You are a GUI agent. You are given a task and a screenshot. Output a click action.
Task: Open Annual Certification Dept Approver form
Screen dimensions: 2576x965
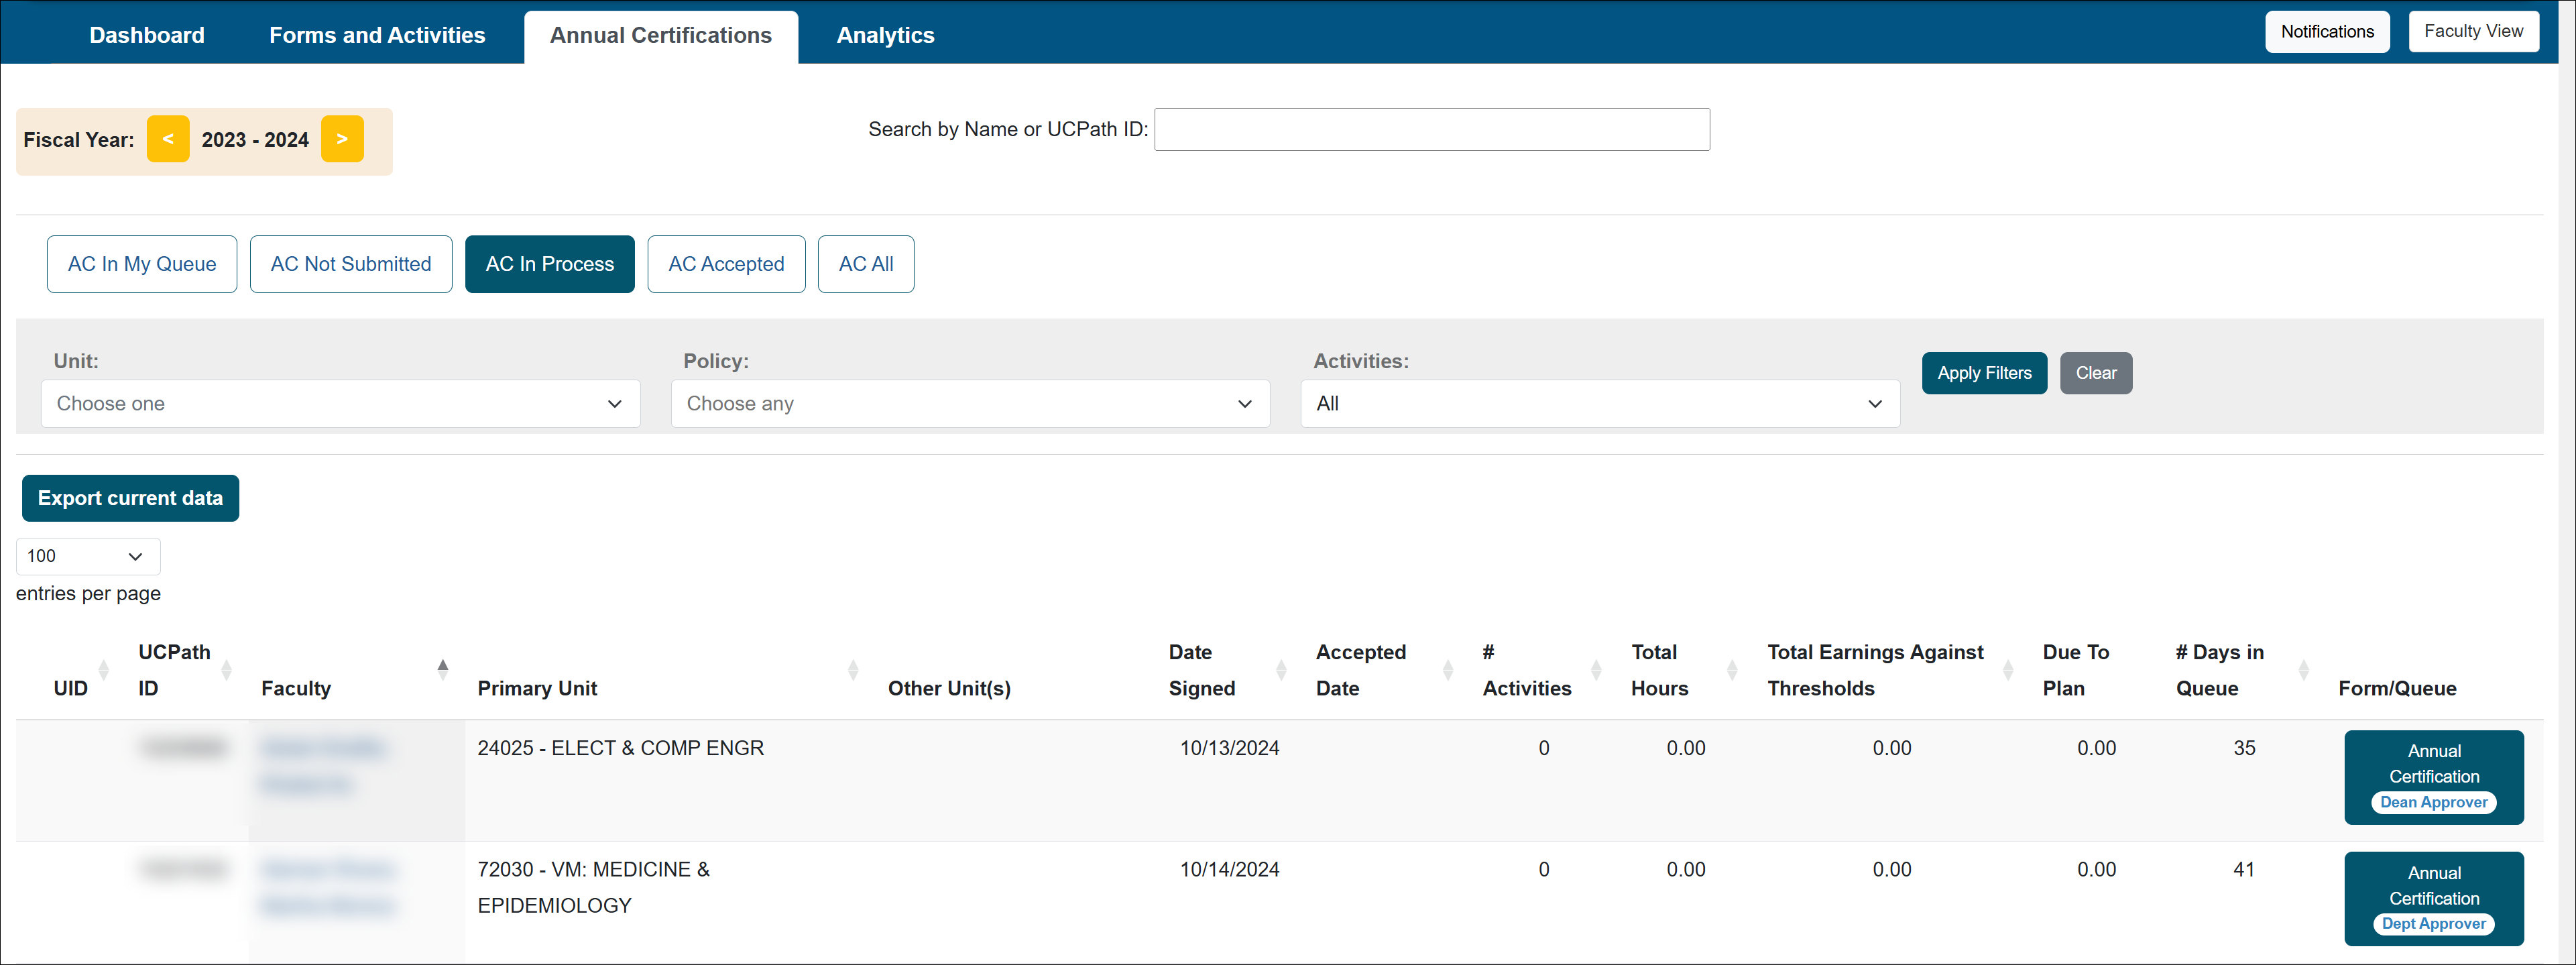pos(2433,898)
